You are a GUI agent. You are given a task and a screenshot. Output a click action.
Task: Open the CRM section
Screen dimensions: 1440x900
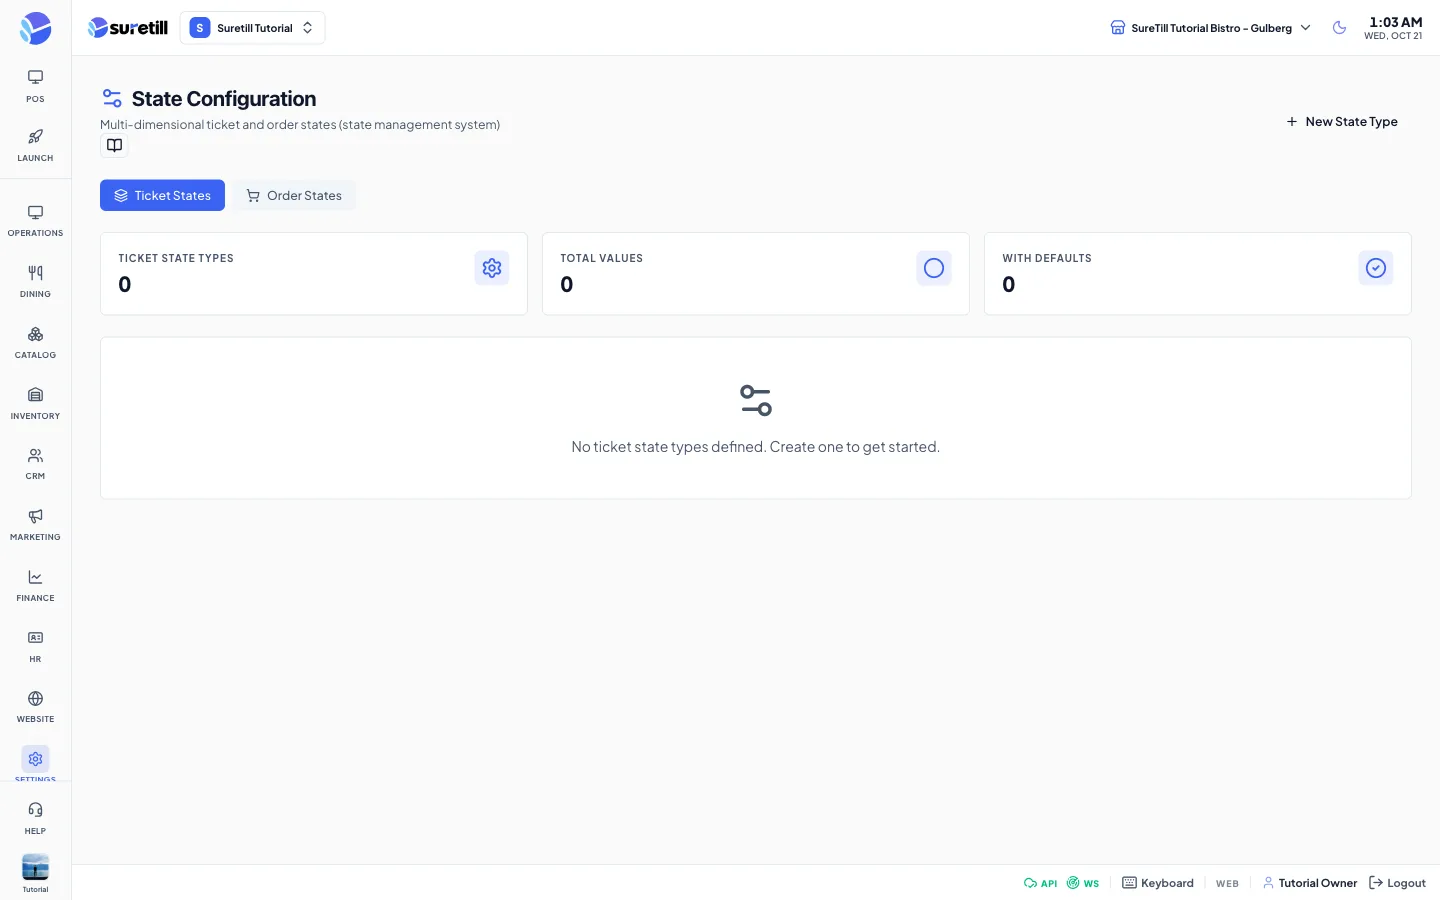pyautogui.click(x=35, y=464)
